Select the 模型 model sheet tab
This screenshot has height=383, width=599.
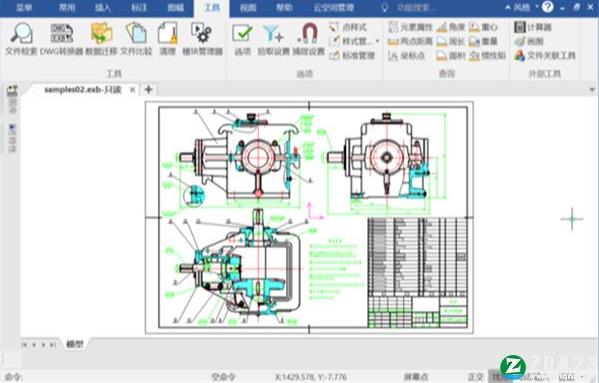point(74,344)
